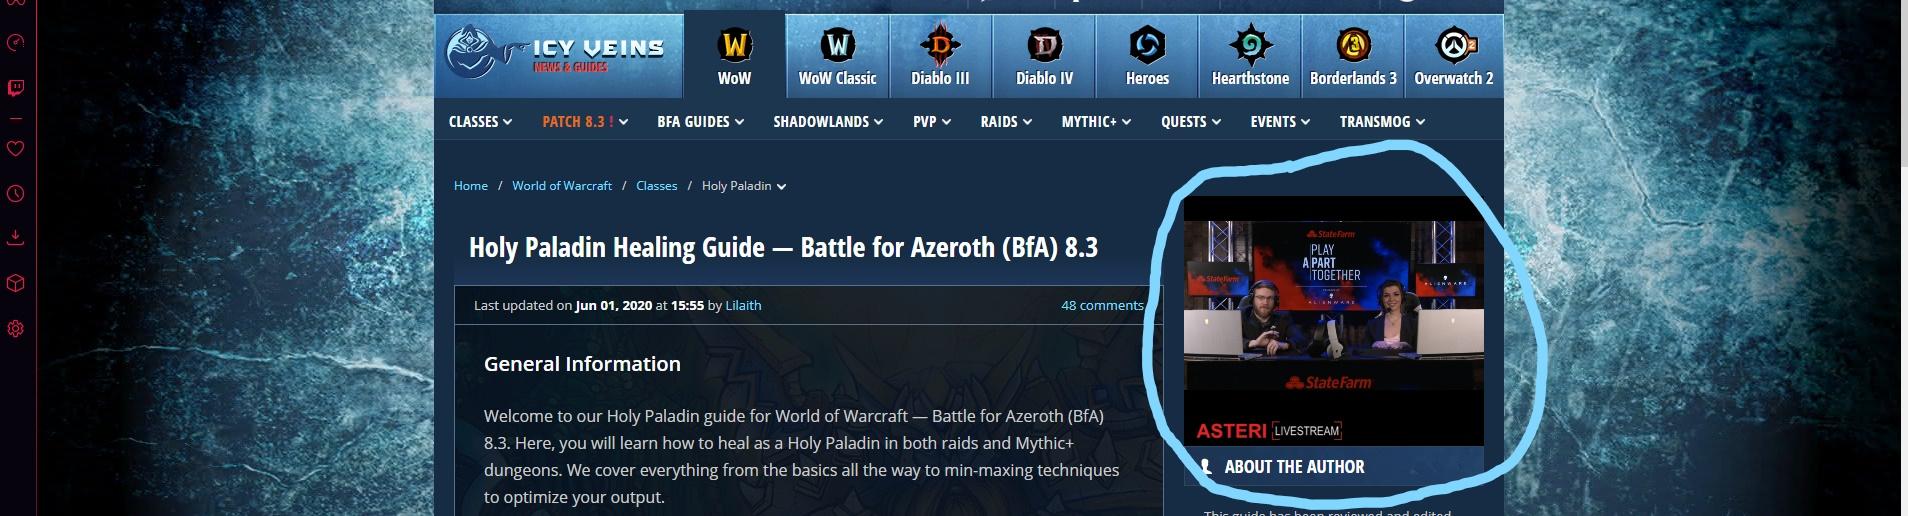The height and width of the screenshot is (516, 1908).
Task: Open the Twitch icon in the browser sidebar
Action: pyautogui.click(x=16, y=88)
